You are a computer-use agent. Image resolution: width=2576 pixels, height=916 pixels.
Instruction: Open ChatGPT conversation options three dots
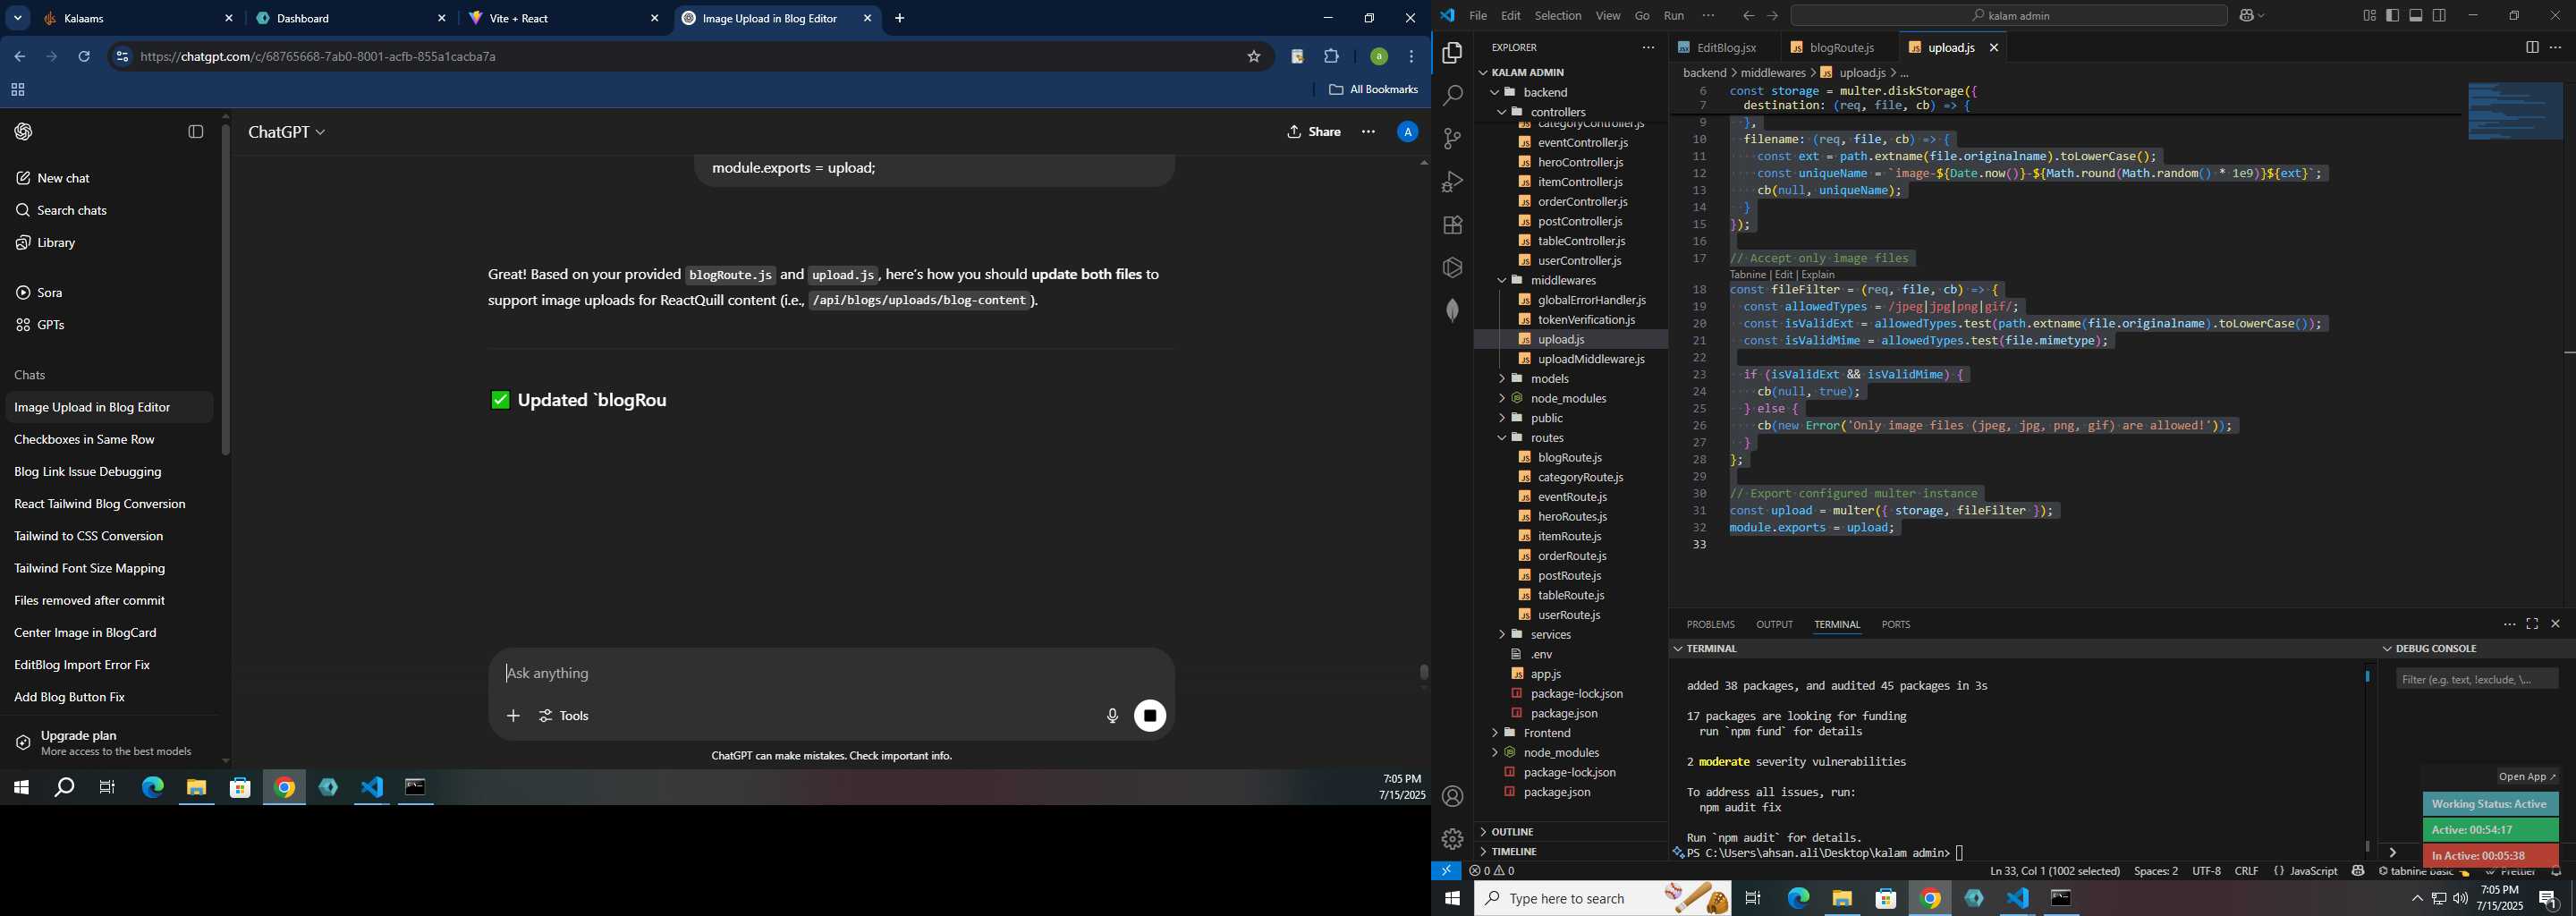(x=1368, y=132)
